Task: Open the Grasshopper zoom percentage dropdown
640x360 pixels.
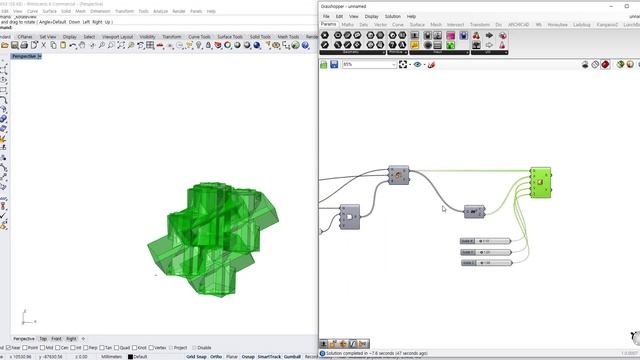Action: 393,64
